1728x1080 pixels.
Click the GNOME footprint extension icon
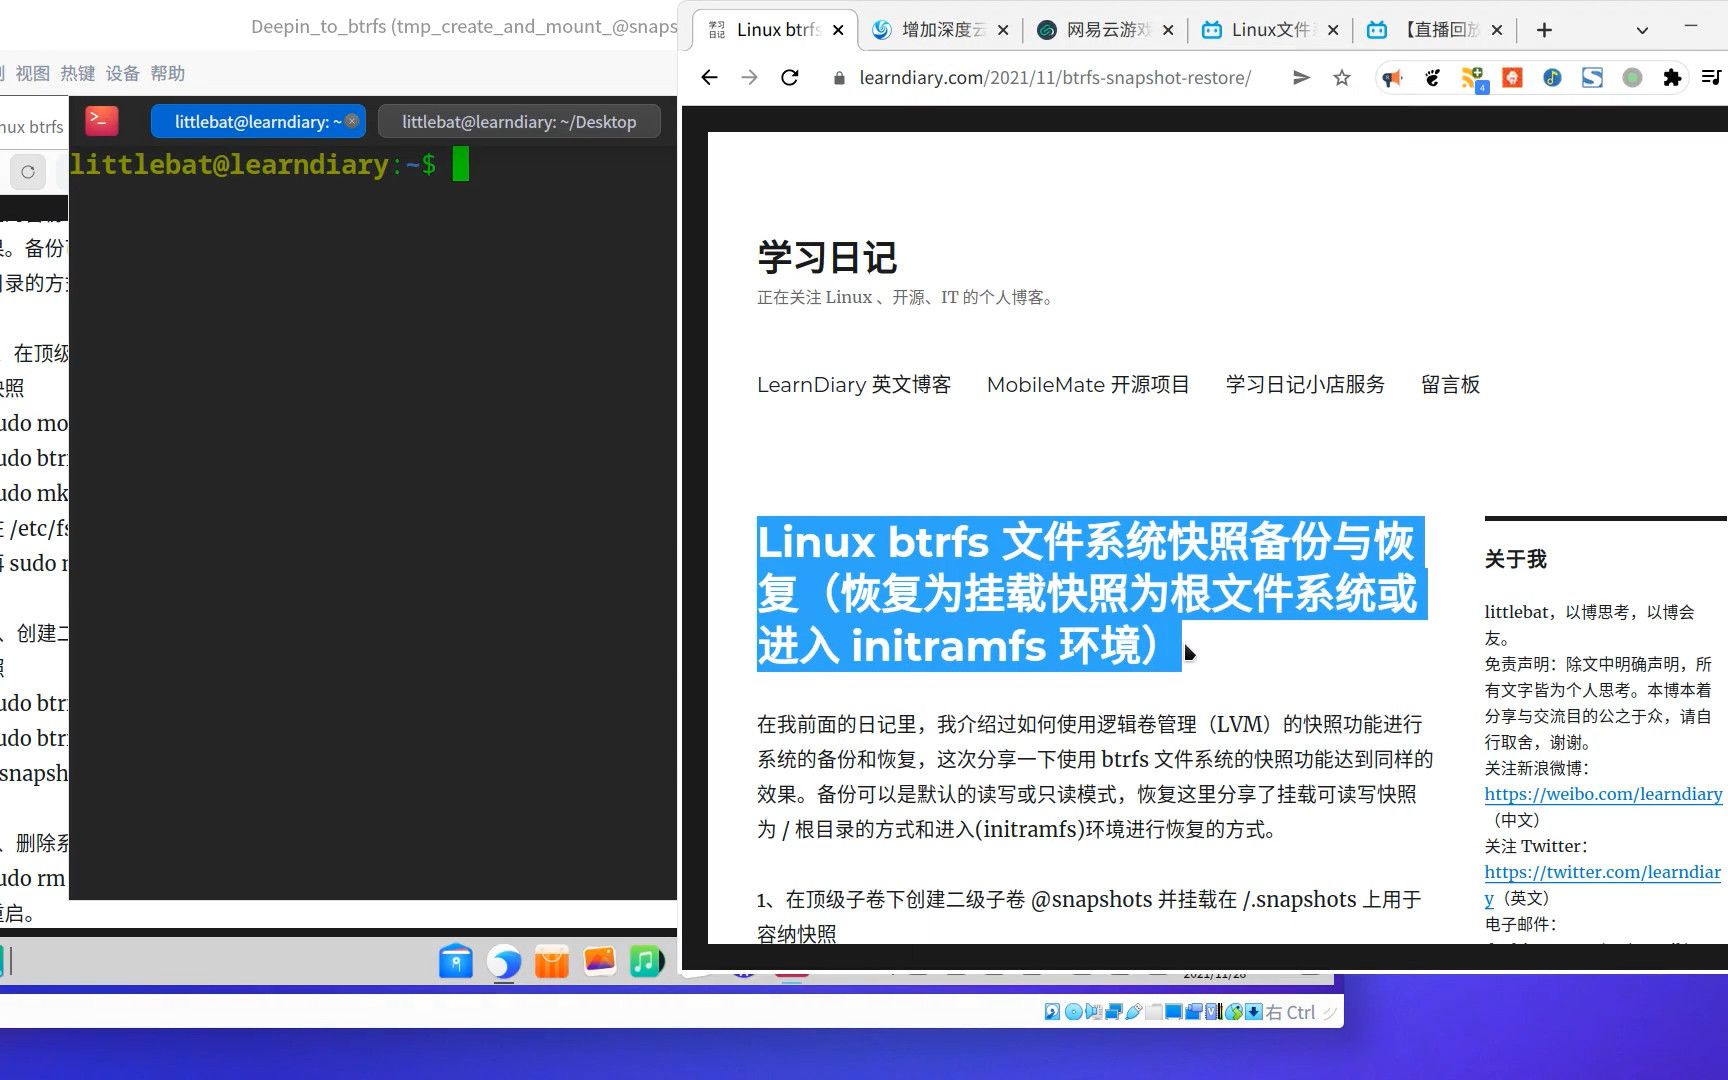point(1432,77)
